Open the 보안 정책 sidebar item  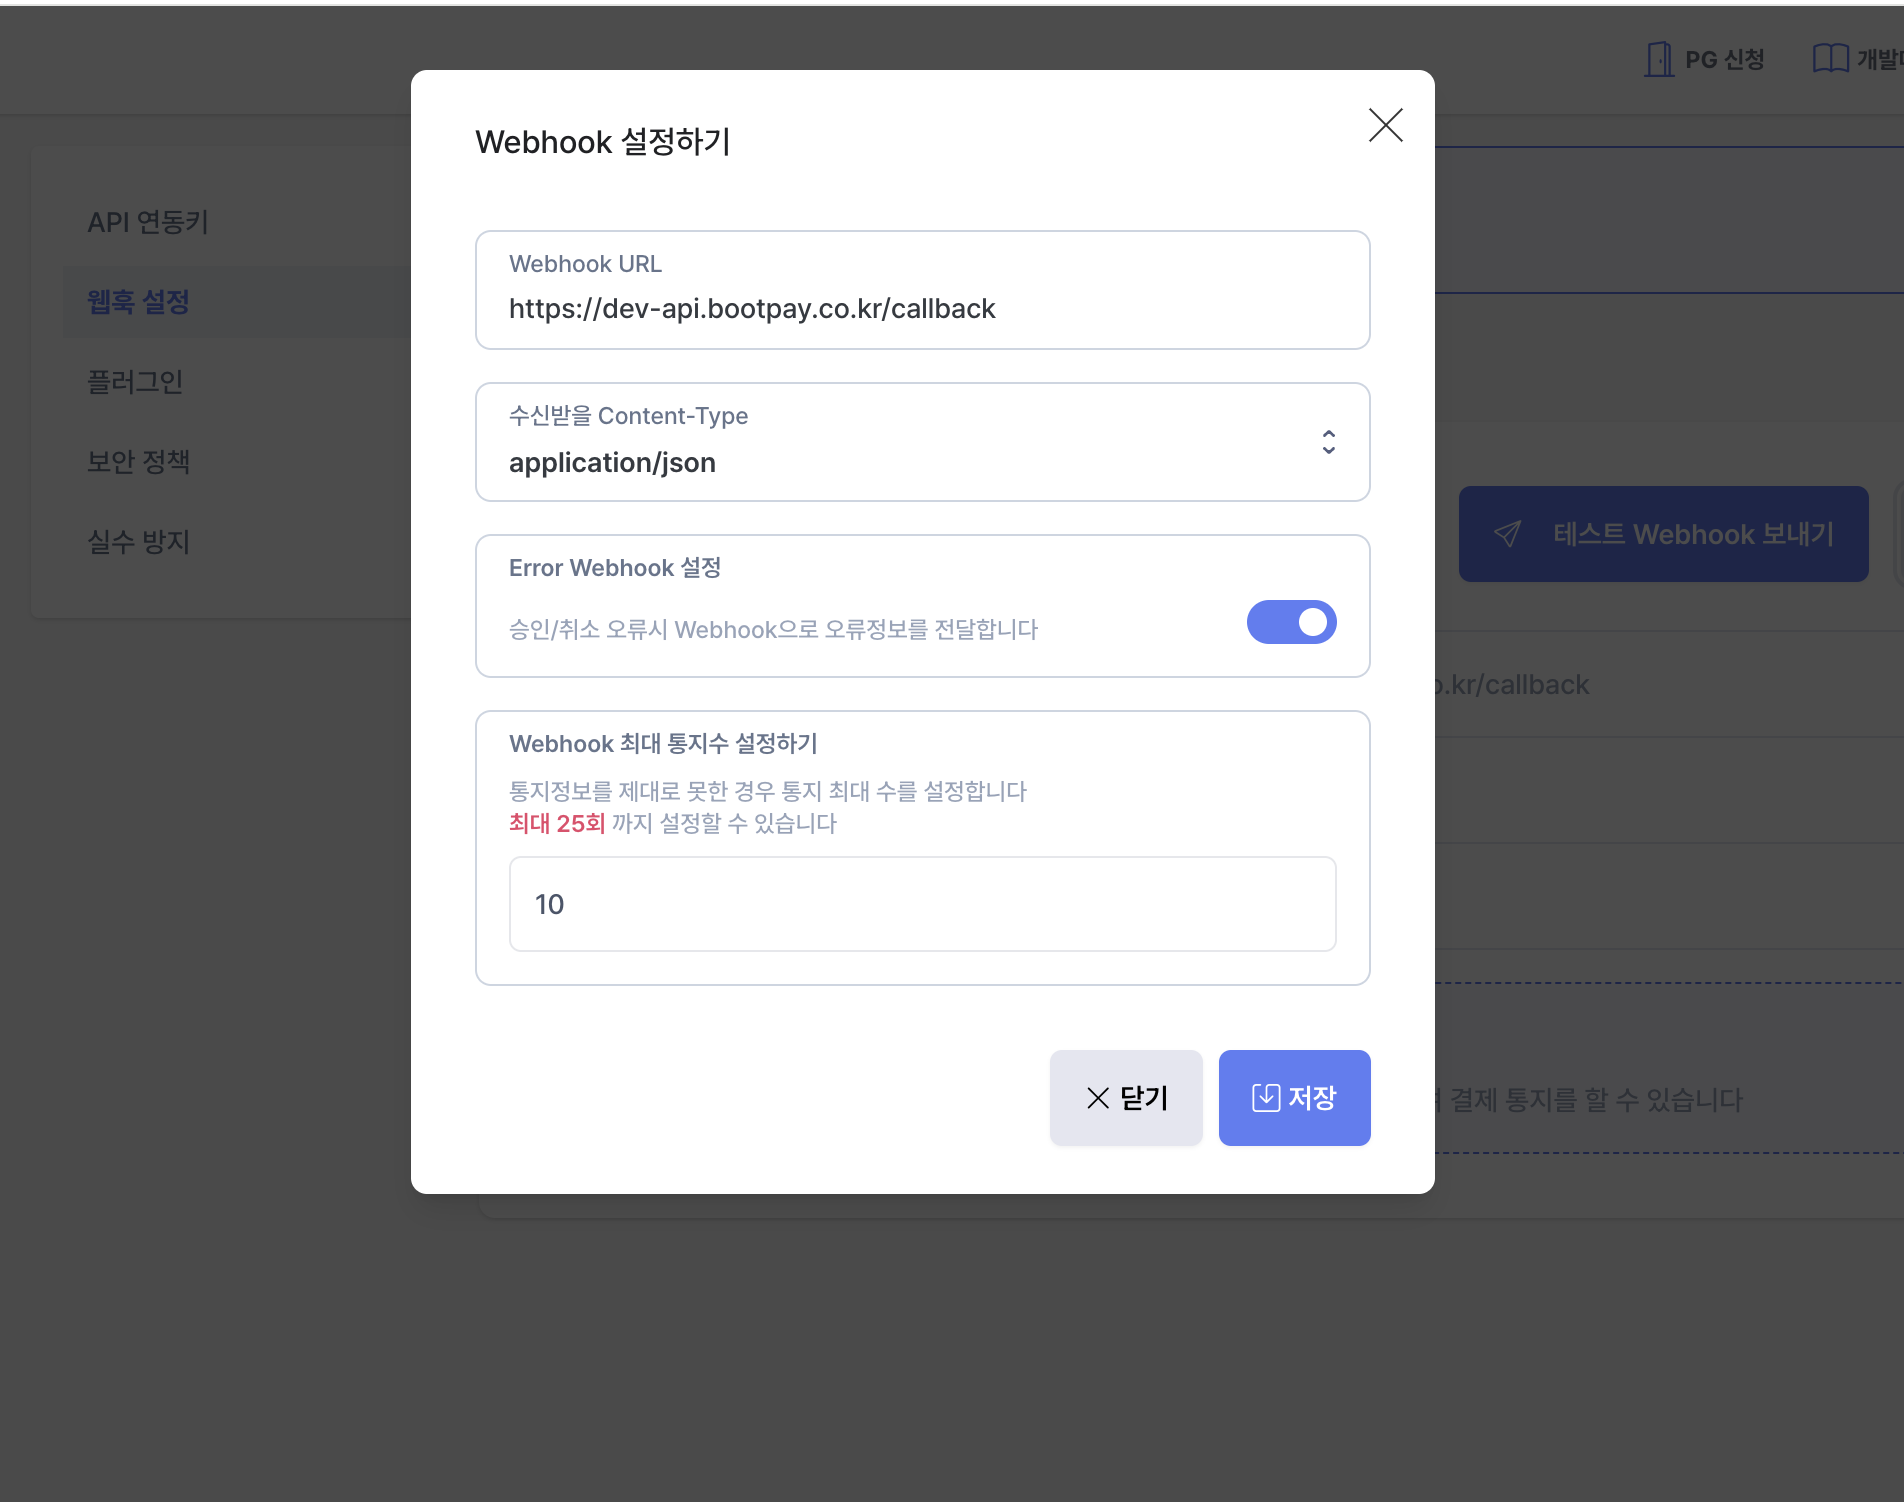click(138, 462)
